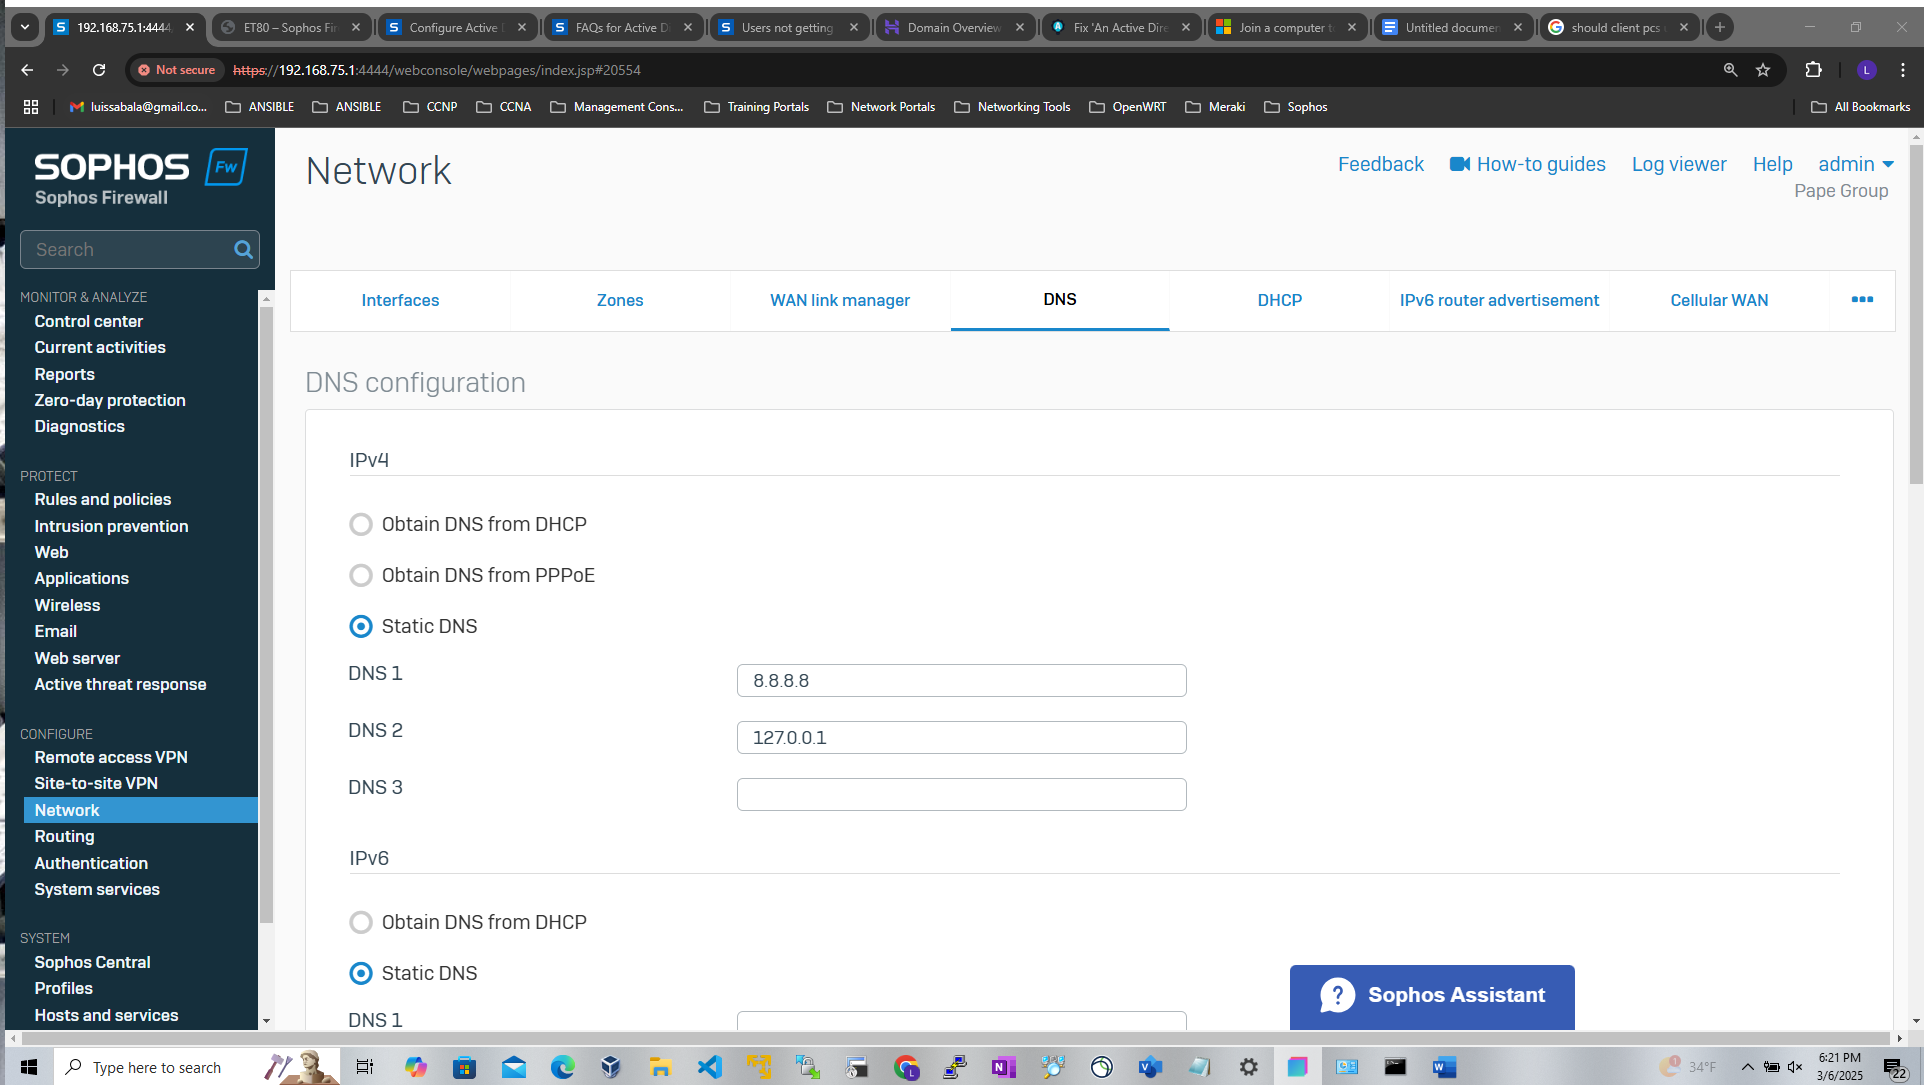The height and width of the screenshot is (1085, 1924).
Task: Open Windows Start menu
Action: 28,1067
